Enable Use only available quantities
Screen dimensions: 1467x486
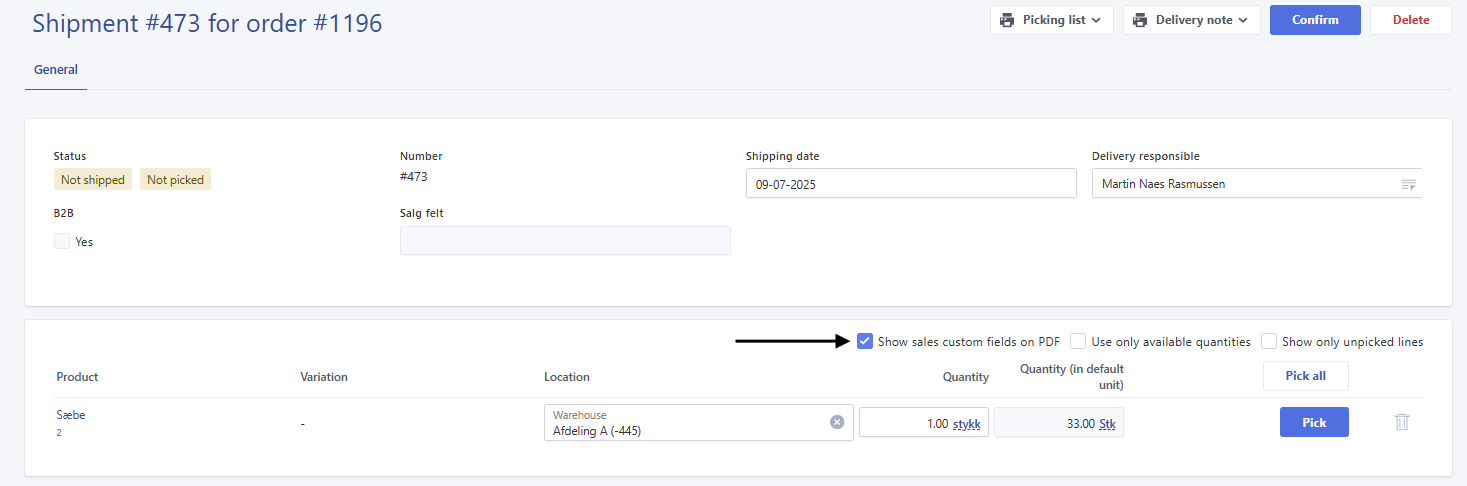click(1078, 341)
